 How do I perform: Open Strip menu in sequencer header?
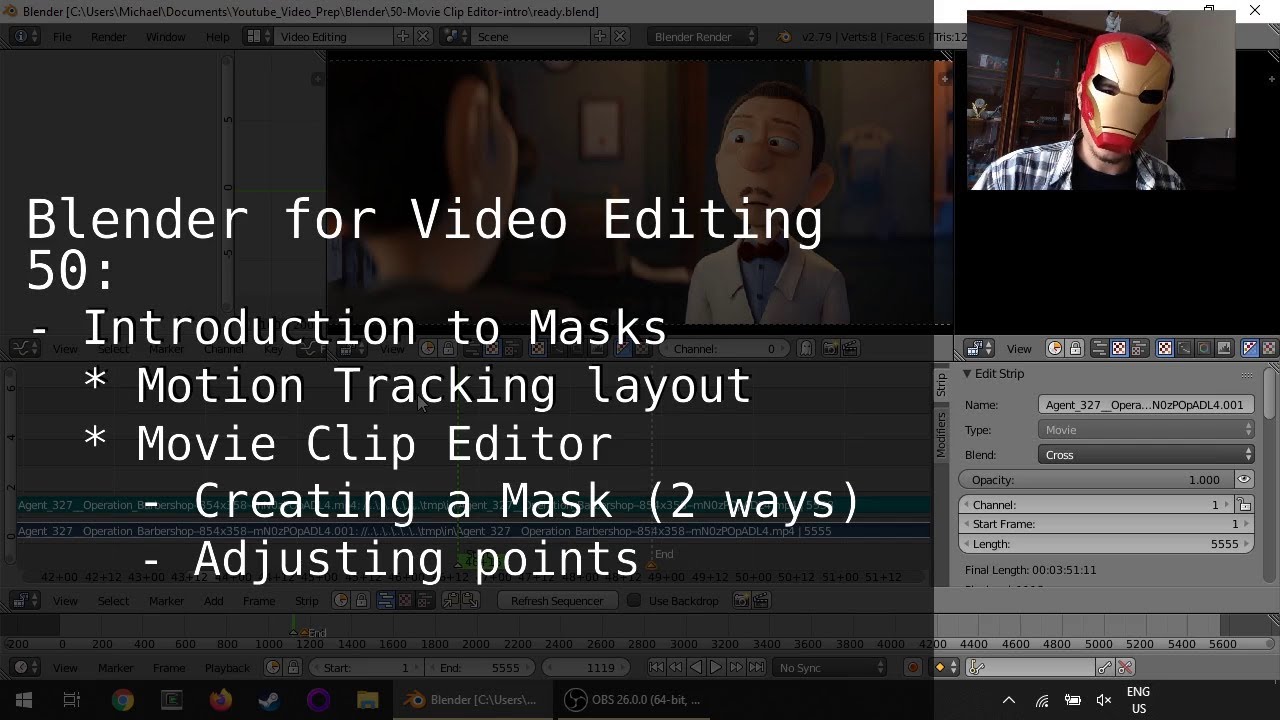306,601
